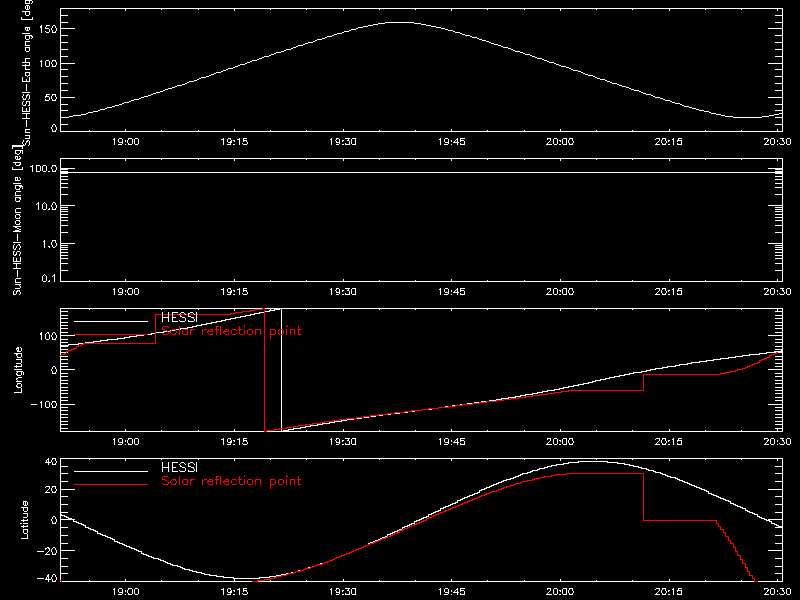
Task: Click the '-40' tick on Latitude axis
Action: pos(47,579)
